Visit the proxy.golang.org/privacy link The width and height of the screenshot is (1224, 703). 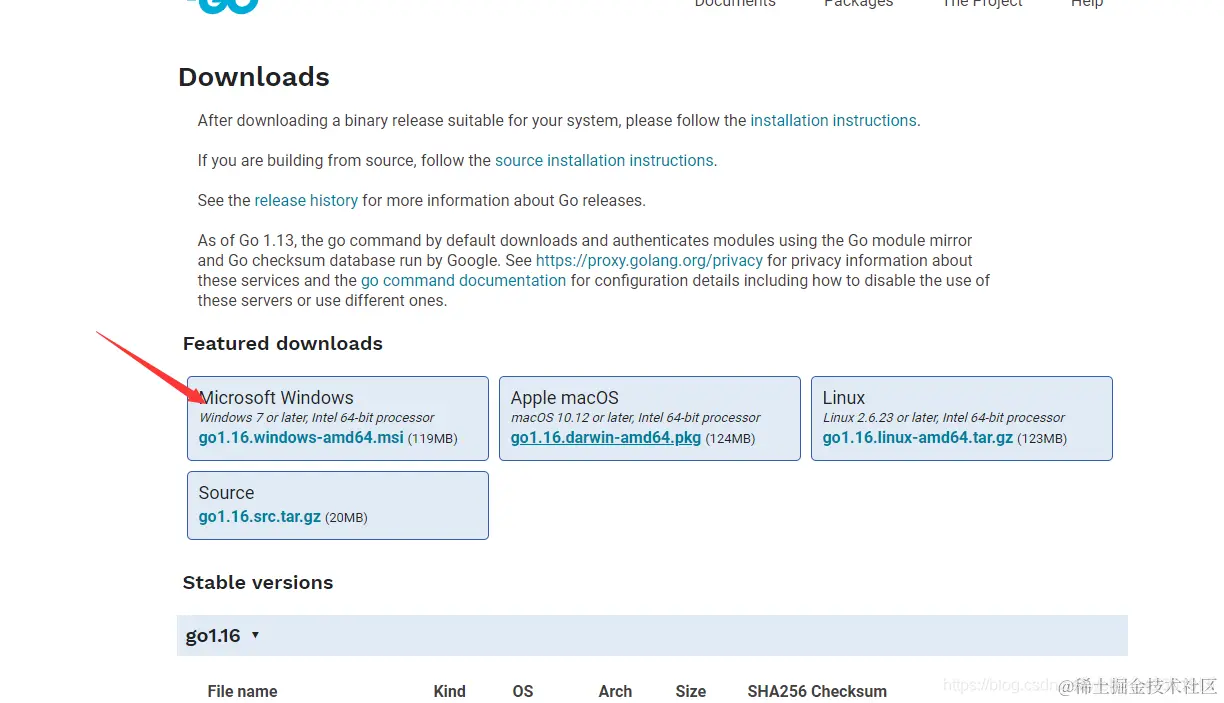click(x=649, y=260)
